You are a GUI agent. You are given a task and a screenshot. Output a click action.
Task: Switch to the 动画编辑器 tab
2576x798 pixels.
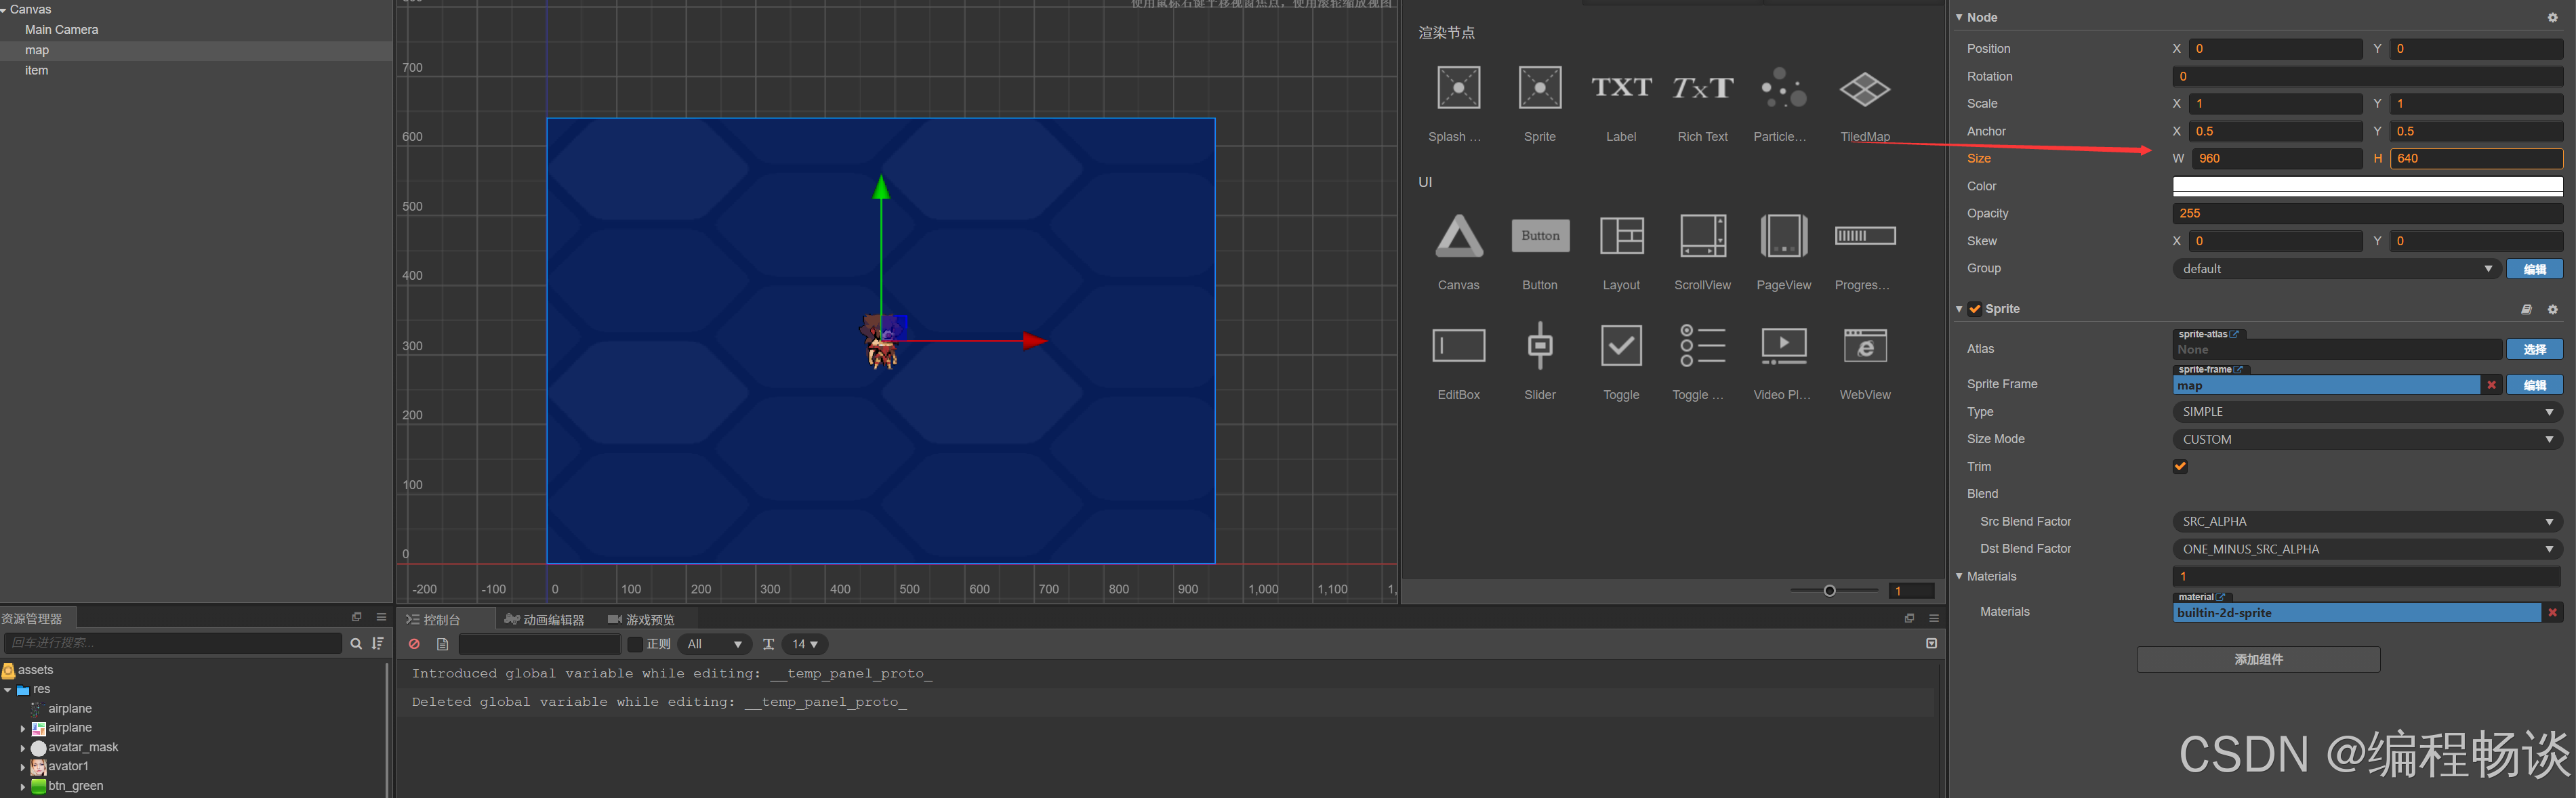click(x=545, y=619)
